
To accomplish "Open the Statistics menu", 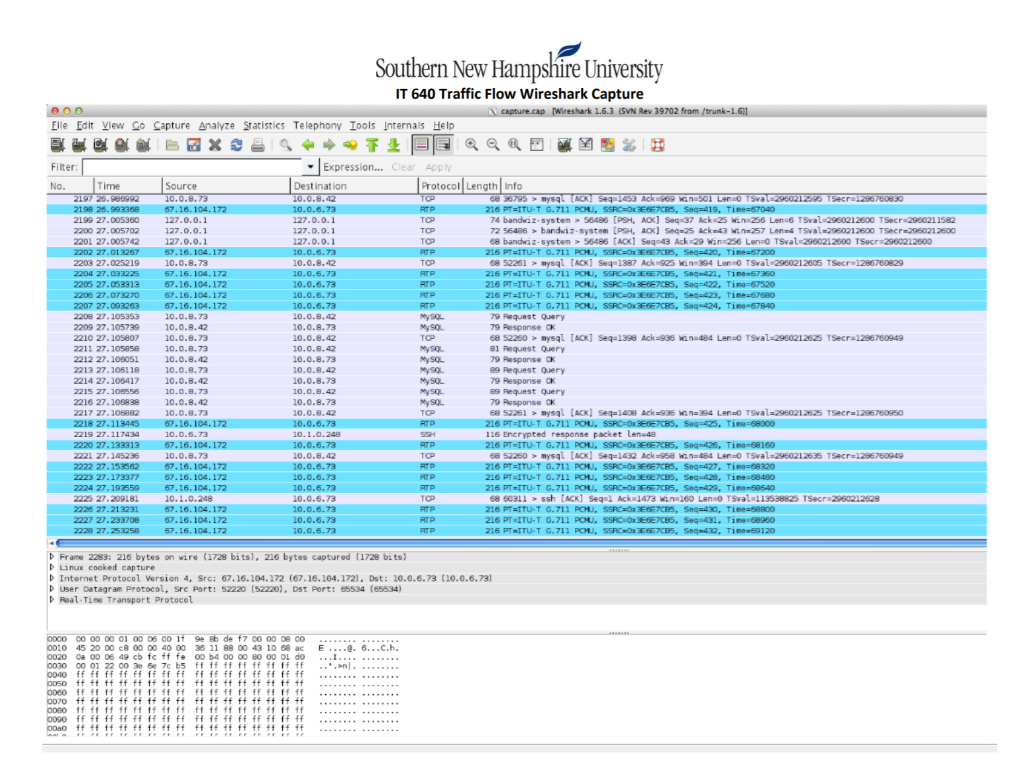I will pos(265,125).
